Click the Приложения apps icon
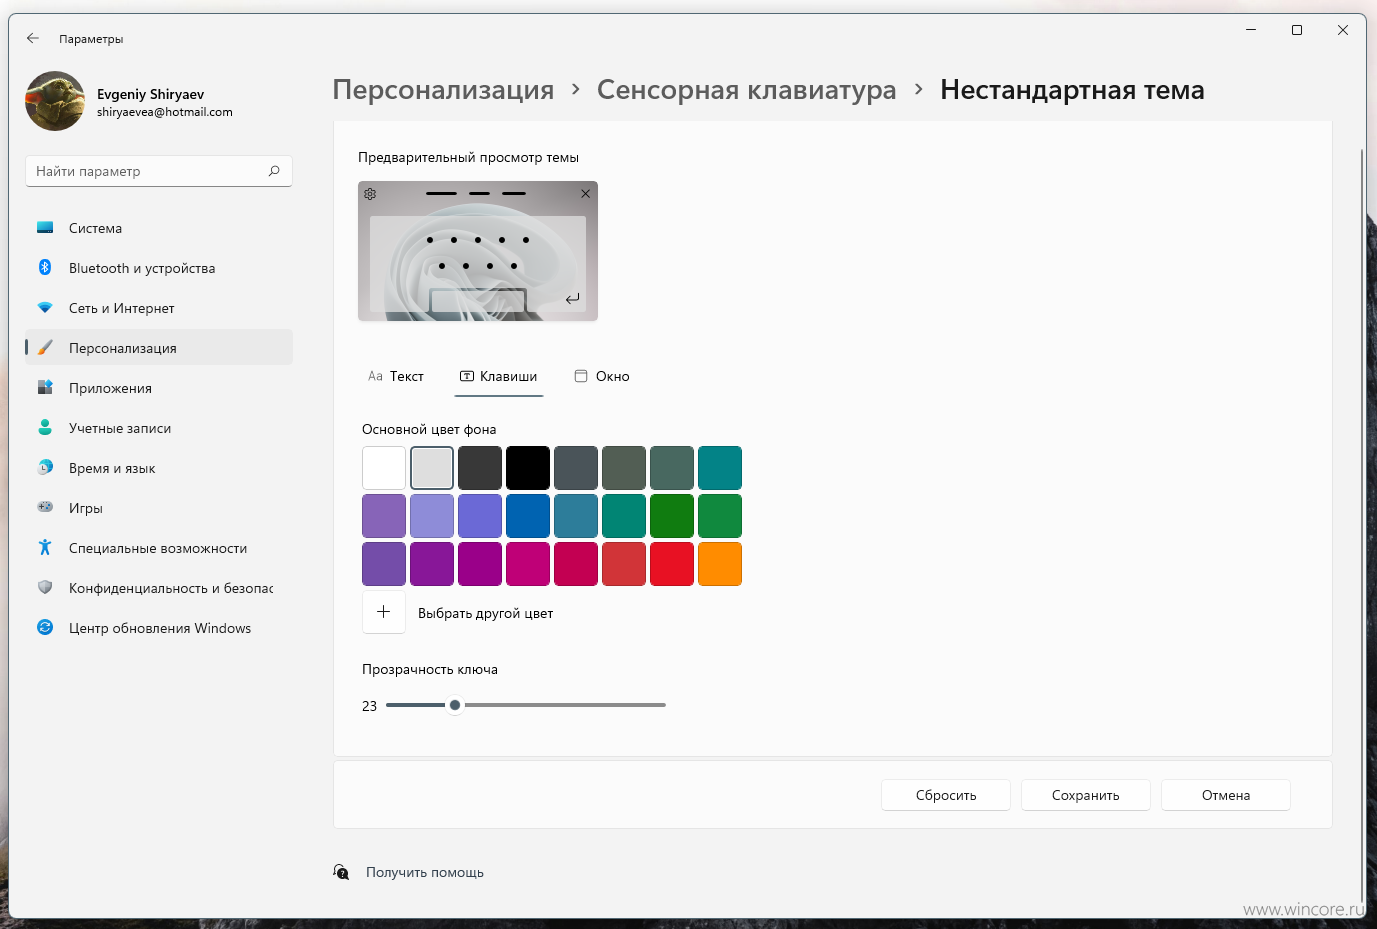 45,387
